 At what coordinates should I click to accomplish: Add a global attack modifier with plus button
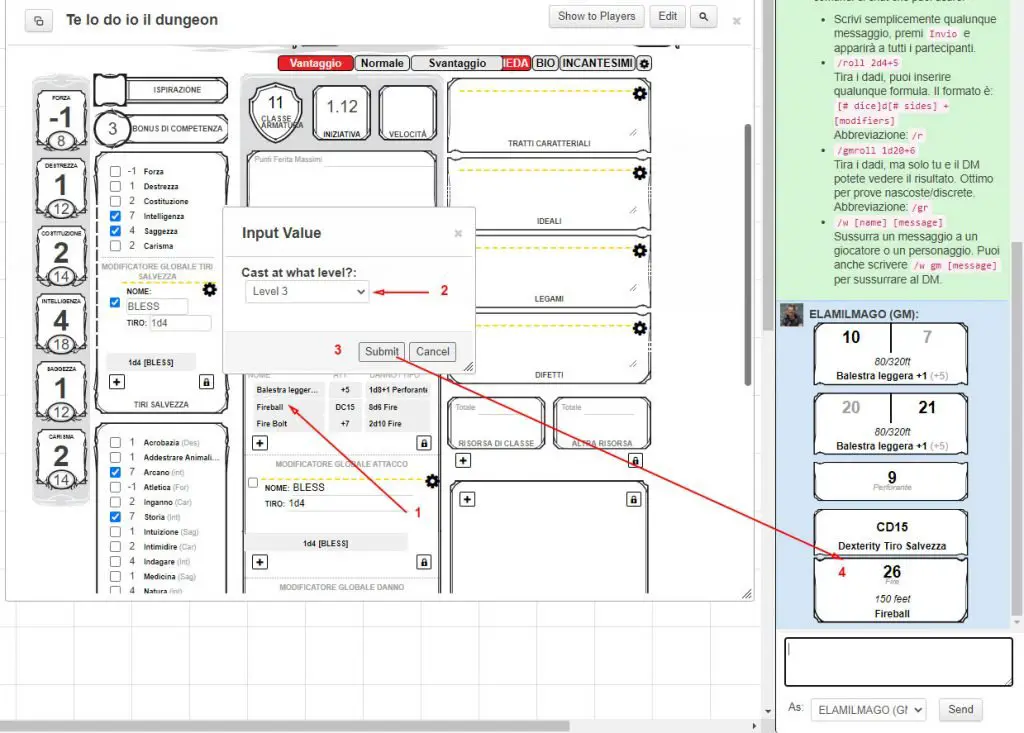pos(260,562)
